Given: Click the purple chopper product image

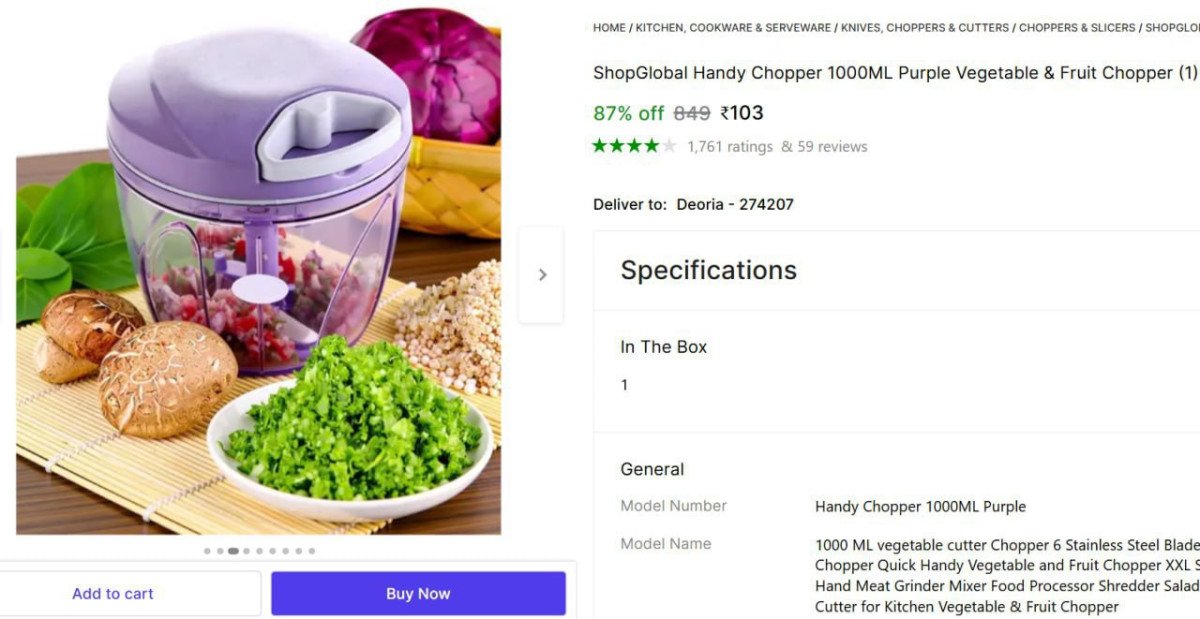Looking at the screenshot, I should click(258, 275).
